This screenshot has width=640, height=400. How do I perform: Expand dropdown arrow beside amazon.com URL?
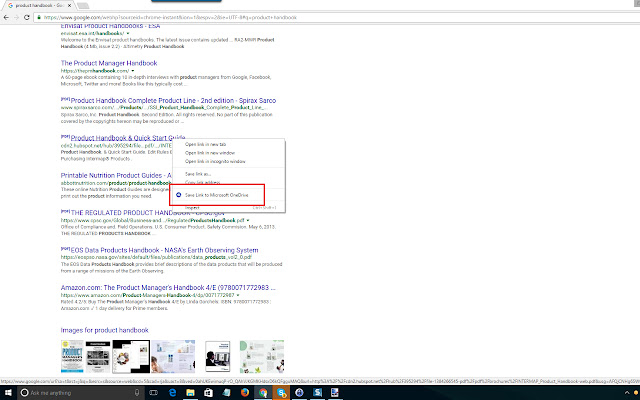tap(238, 295)
